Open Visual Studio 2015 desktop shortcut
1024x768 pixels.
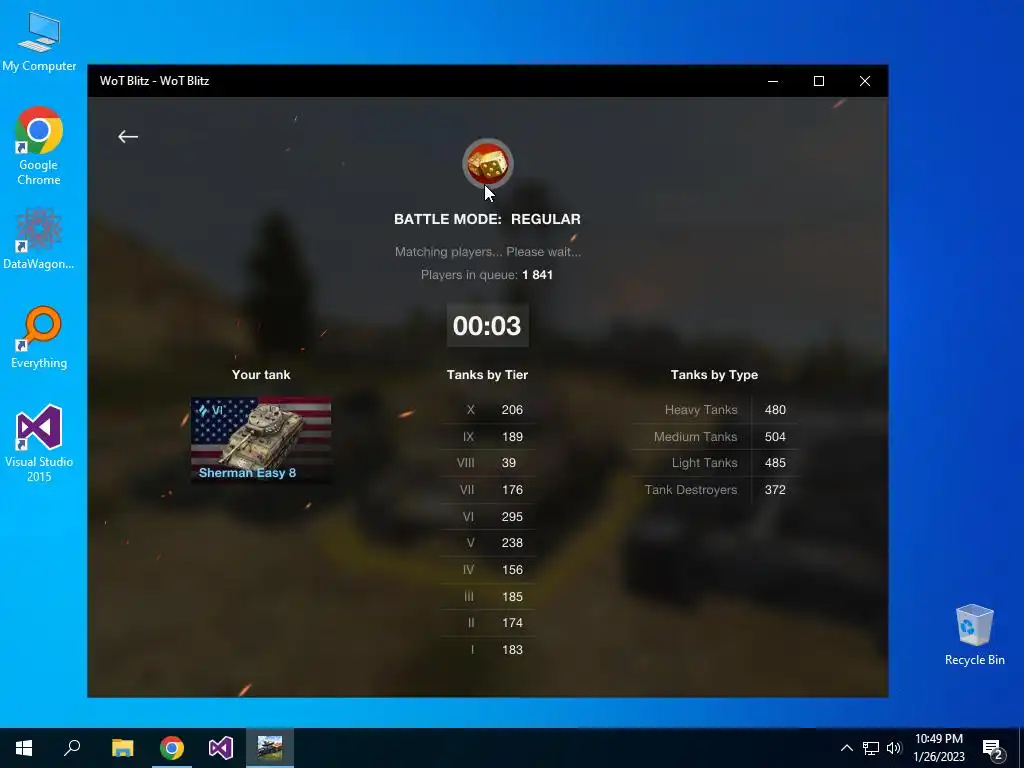click(x=39, y=443)
